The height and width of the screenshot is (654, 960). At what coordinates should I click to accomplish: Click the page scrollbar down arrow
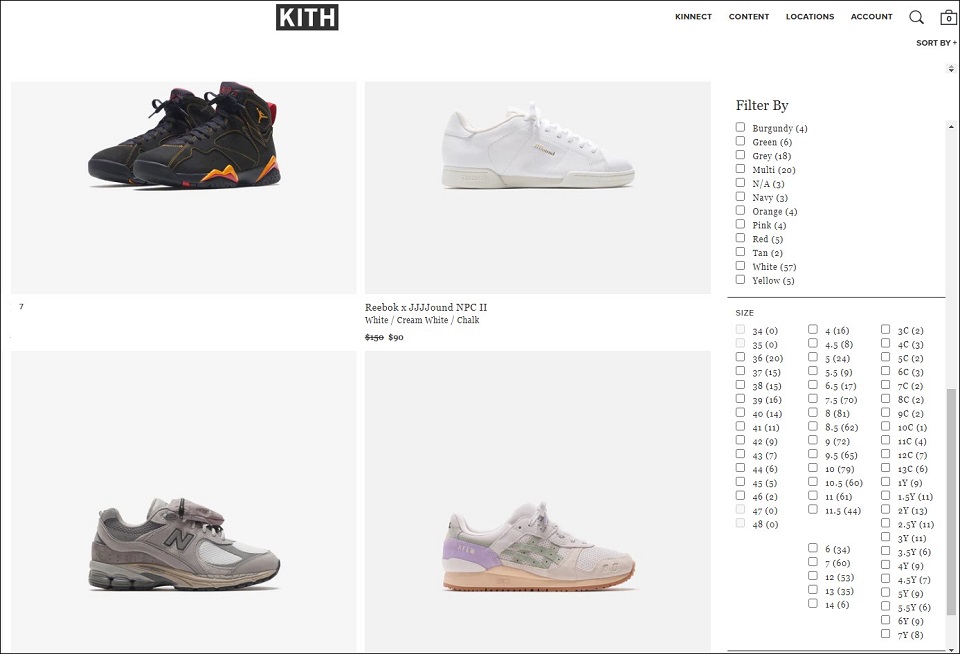pos(951,649)
